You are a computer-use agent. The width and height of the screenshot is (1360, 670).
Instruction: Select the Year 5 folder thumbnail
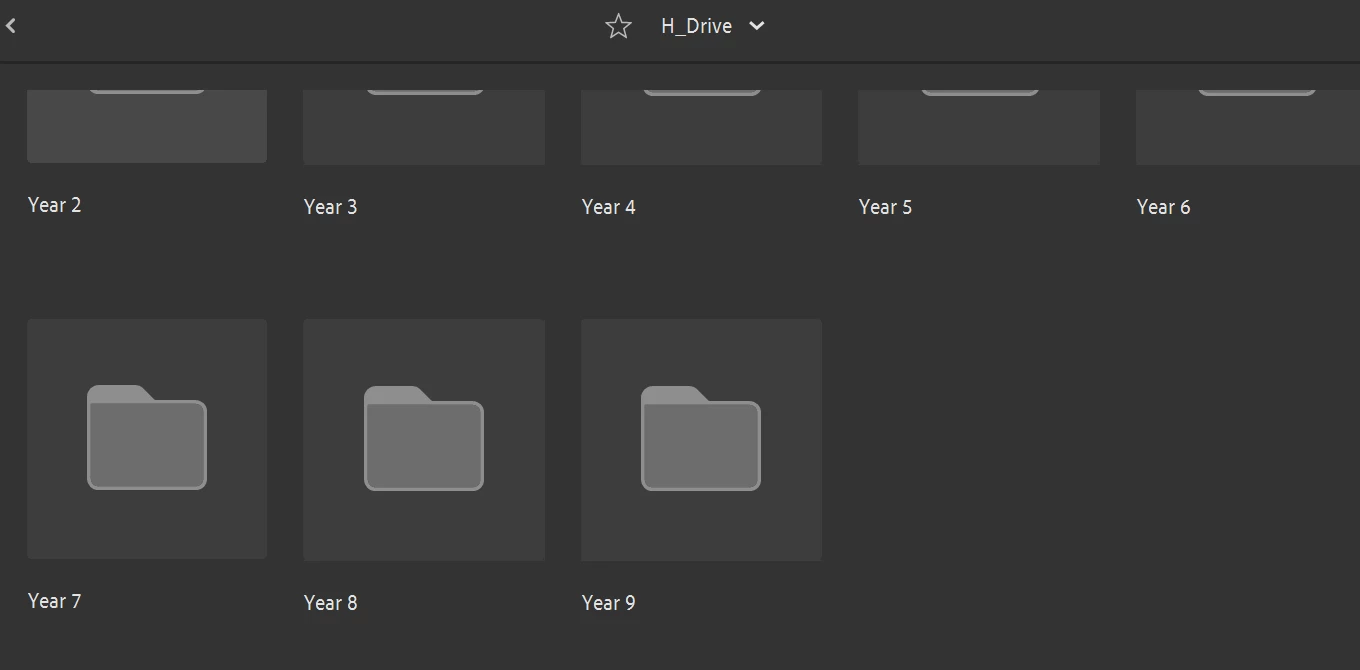pos(979,127)
